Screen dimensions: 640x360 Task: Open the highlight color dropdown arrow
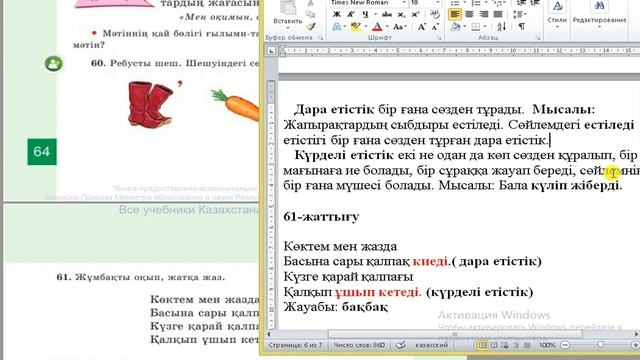click(x=366, y=27)
